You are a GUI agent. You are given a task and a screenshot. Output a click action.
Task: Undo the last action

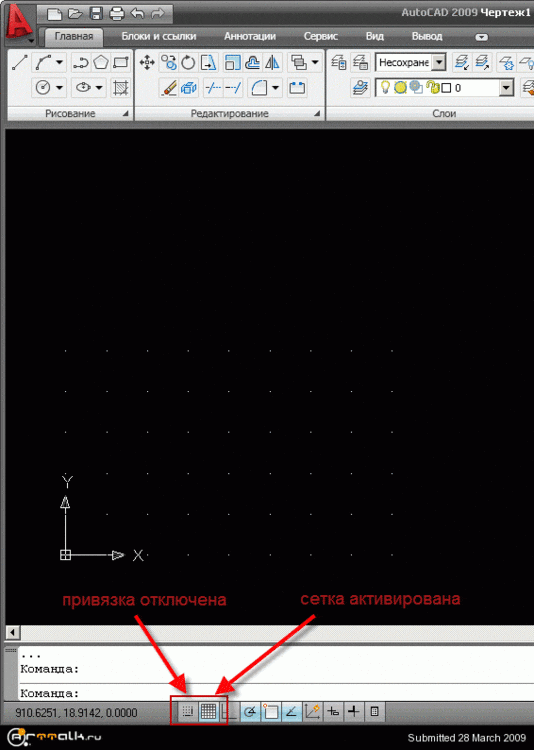(138, 13)
